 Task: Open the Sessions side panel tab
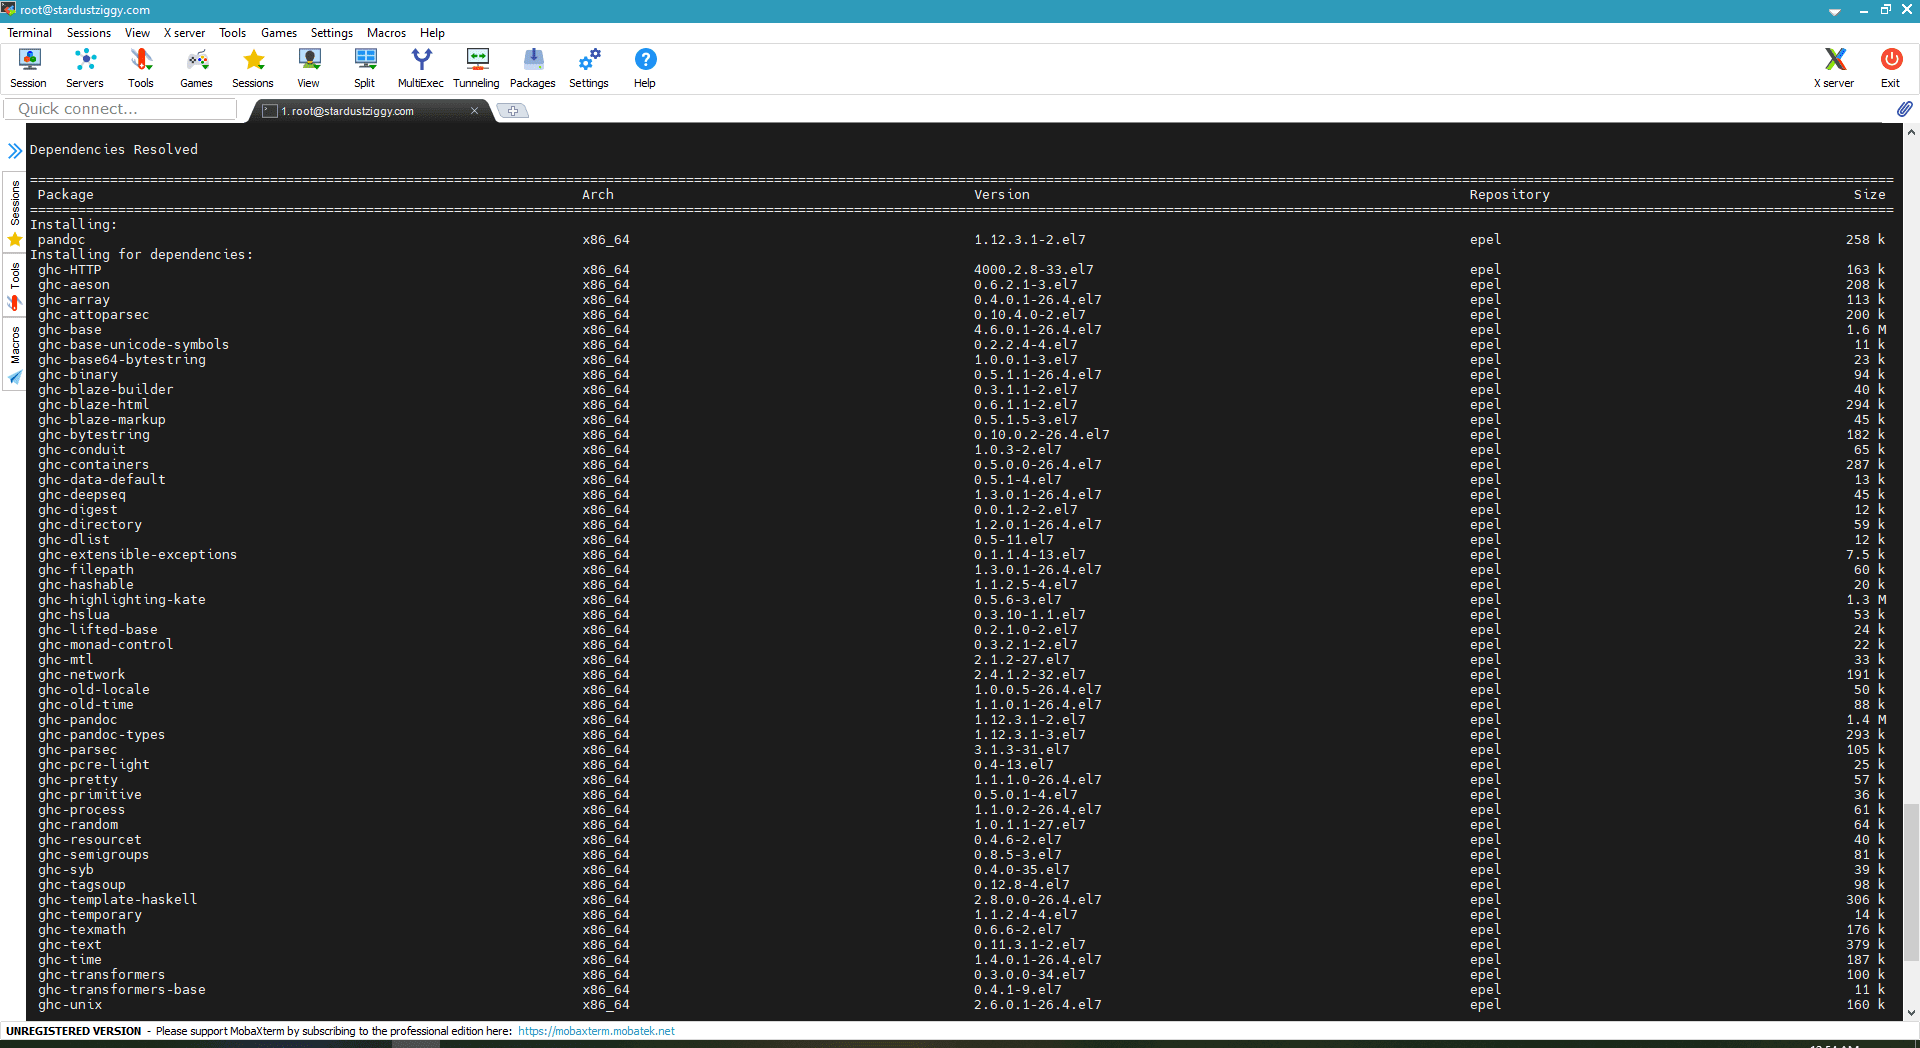(x=15, y=212)
